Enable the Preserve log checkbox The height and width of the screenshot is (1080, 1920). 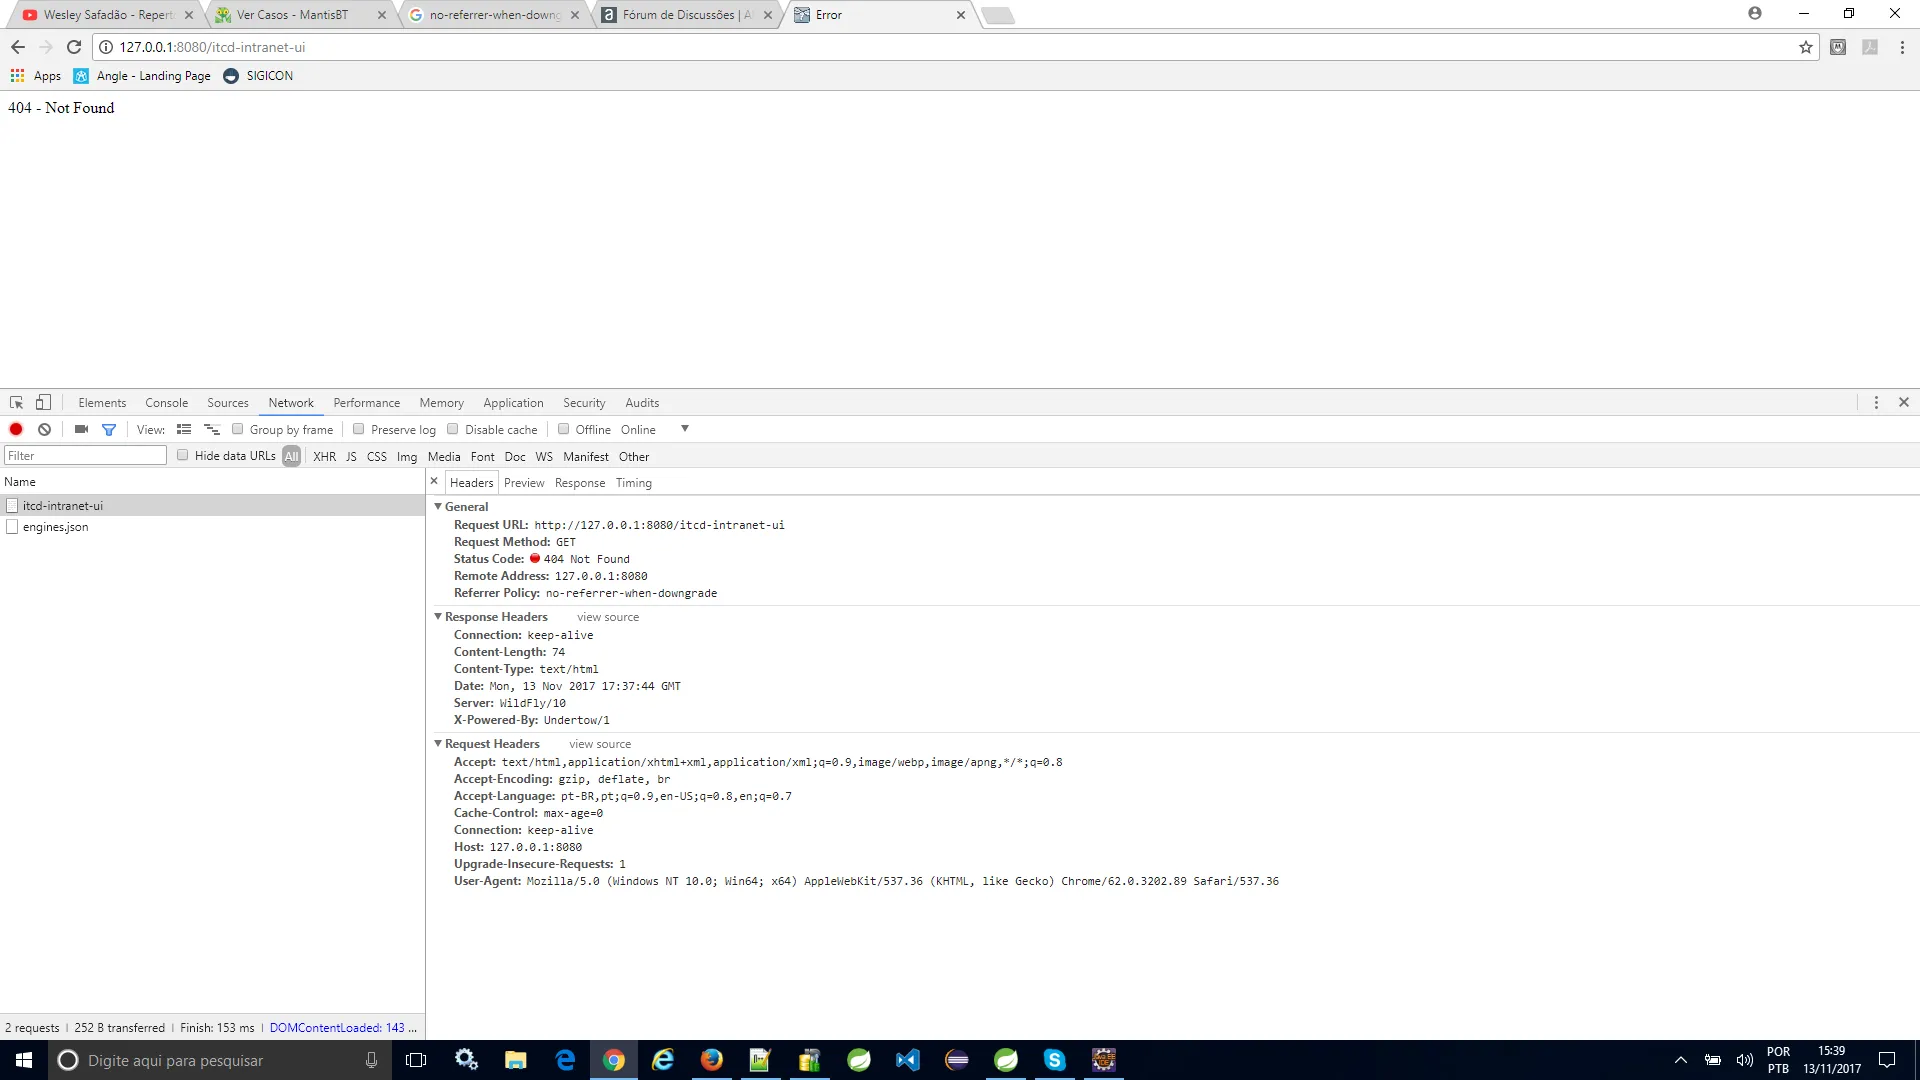[358, 429]
